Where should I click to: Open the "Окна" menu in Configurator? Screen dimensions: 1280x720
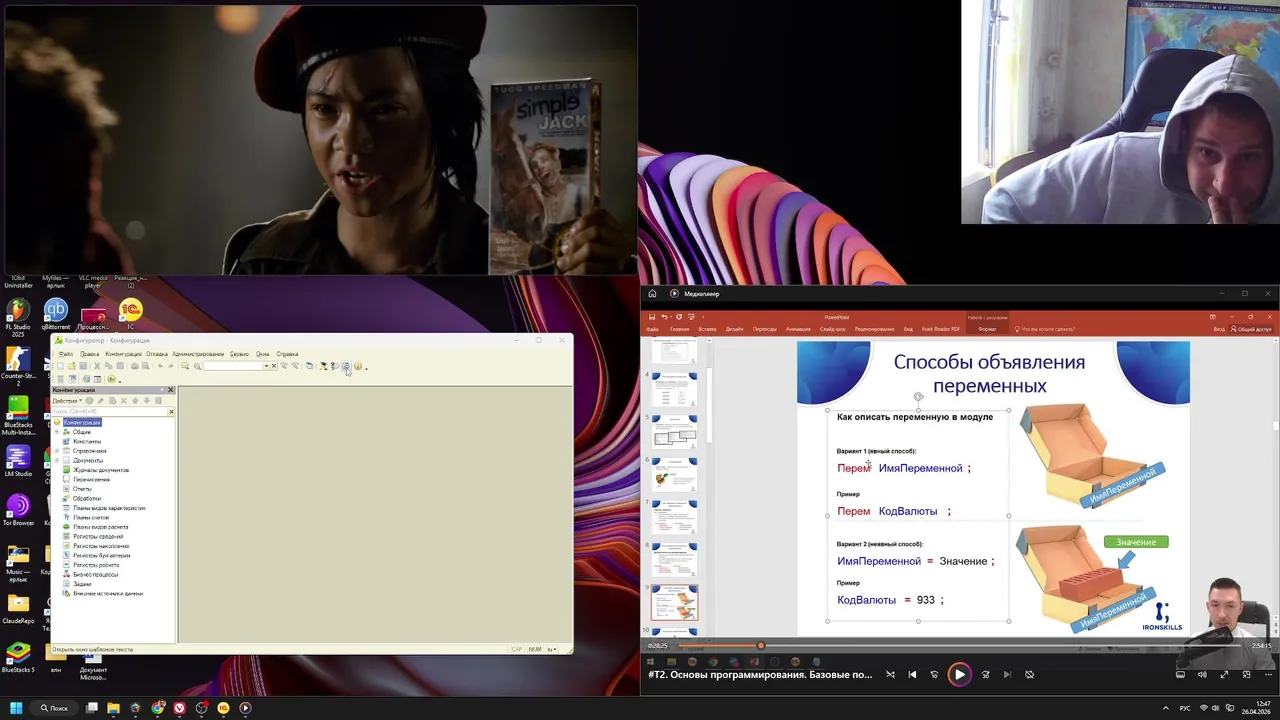[x=263, y=354]
